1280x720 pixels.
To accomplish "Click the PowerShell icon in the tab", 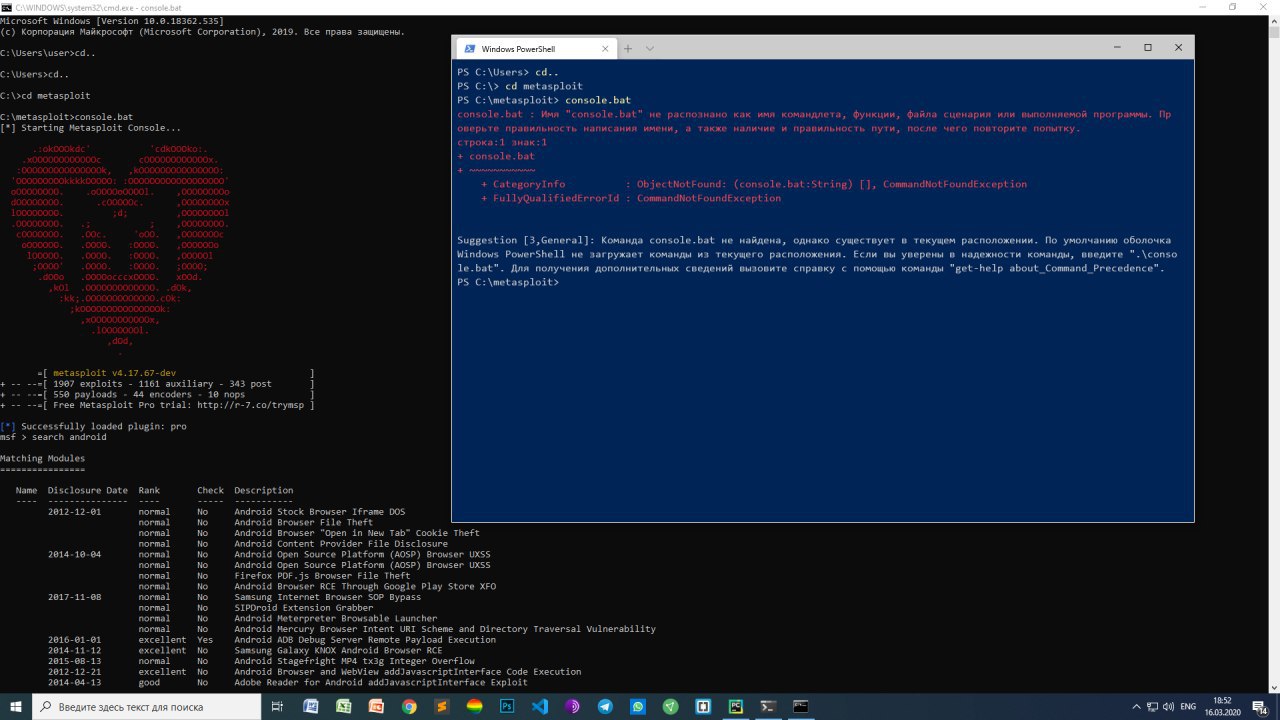I will pyautogui.click(x=468, y=48).
